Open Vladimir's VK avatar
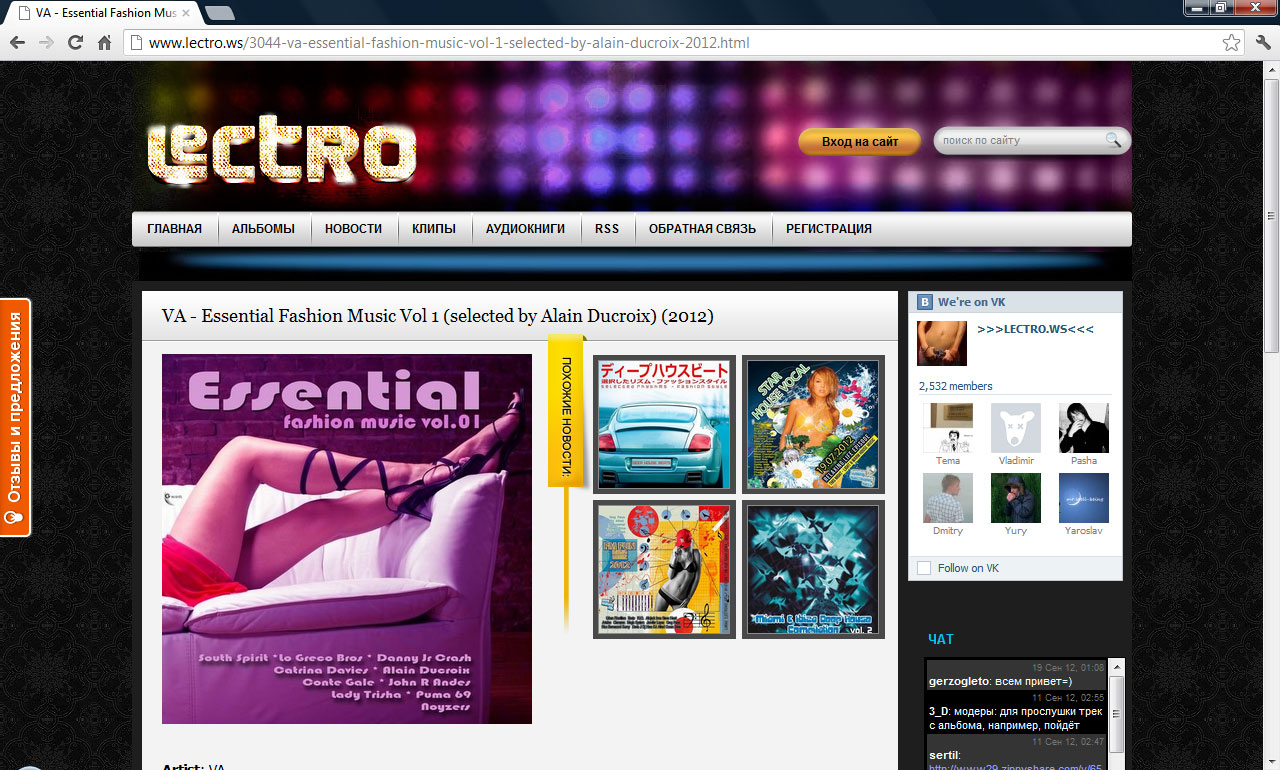 pos(1016,428)
